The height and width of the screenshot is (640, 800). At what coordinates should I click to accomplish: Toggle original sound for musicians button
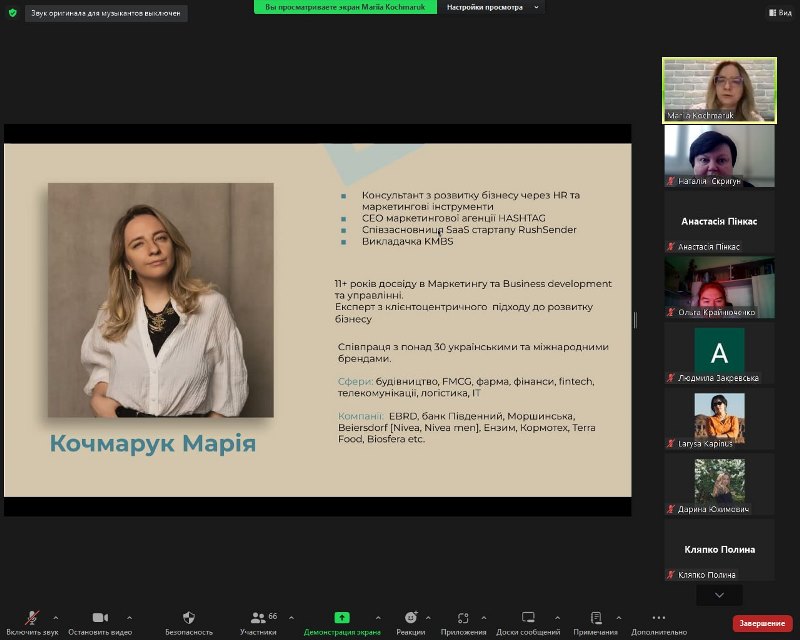[x=105, y=13]
